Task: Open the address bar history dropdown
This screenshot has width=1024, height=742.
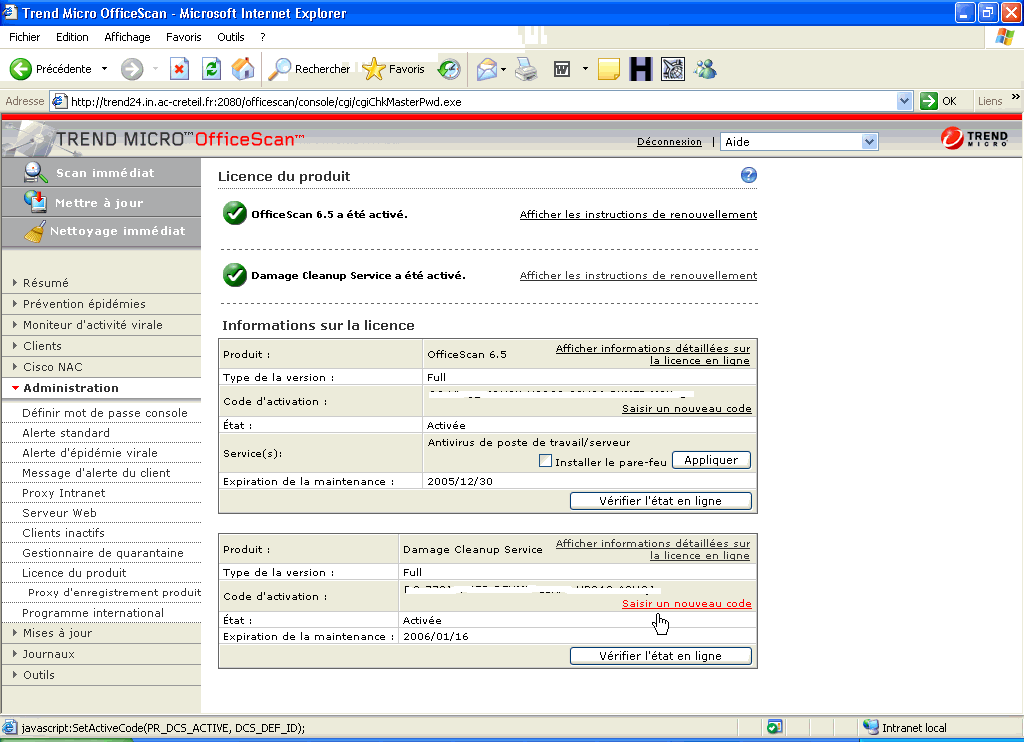Action: [904, 101]
